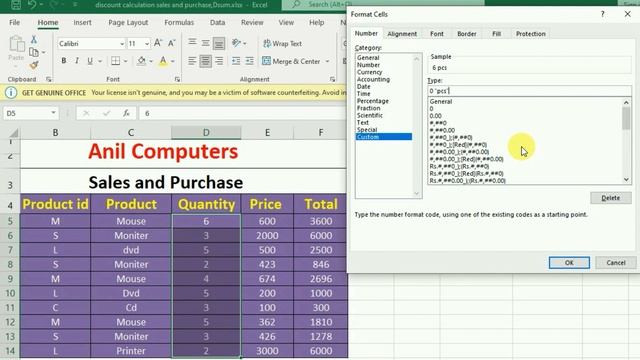Click the Copy icon in Clipboard group
The image size is (640, 360).
pyautogui.click(x=34, y=52)
